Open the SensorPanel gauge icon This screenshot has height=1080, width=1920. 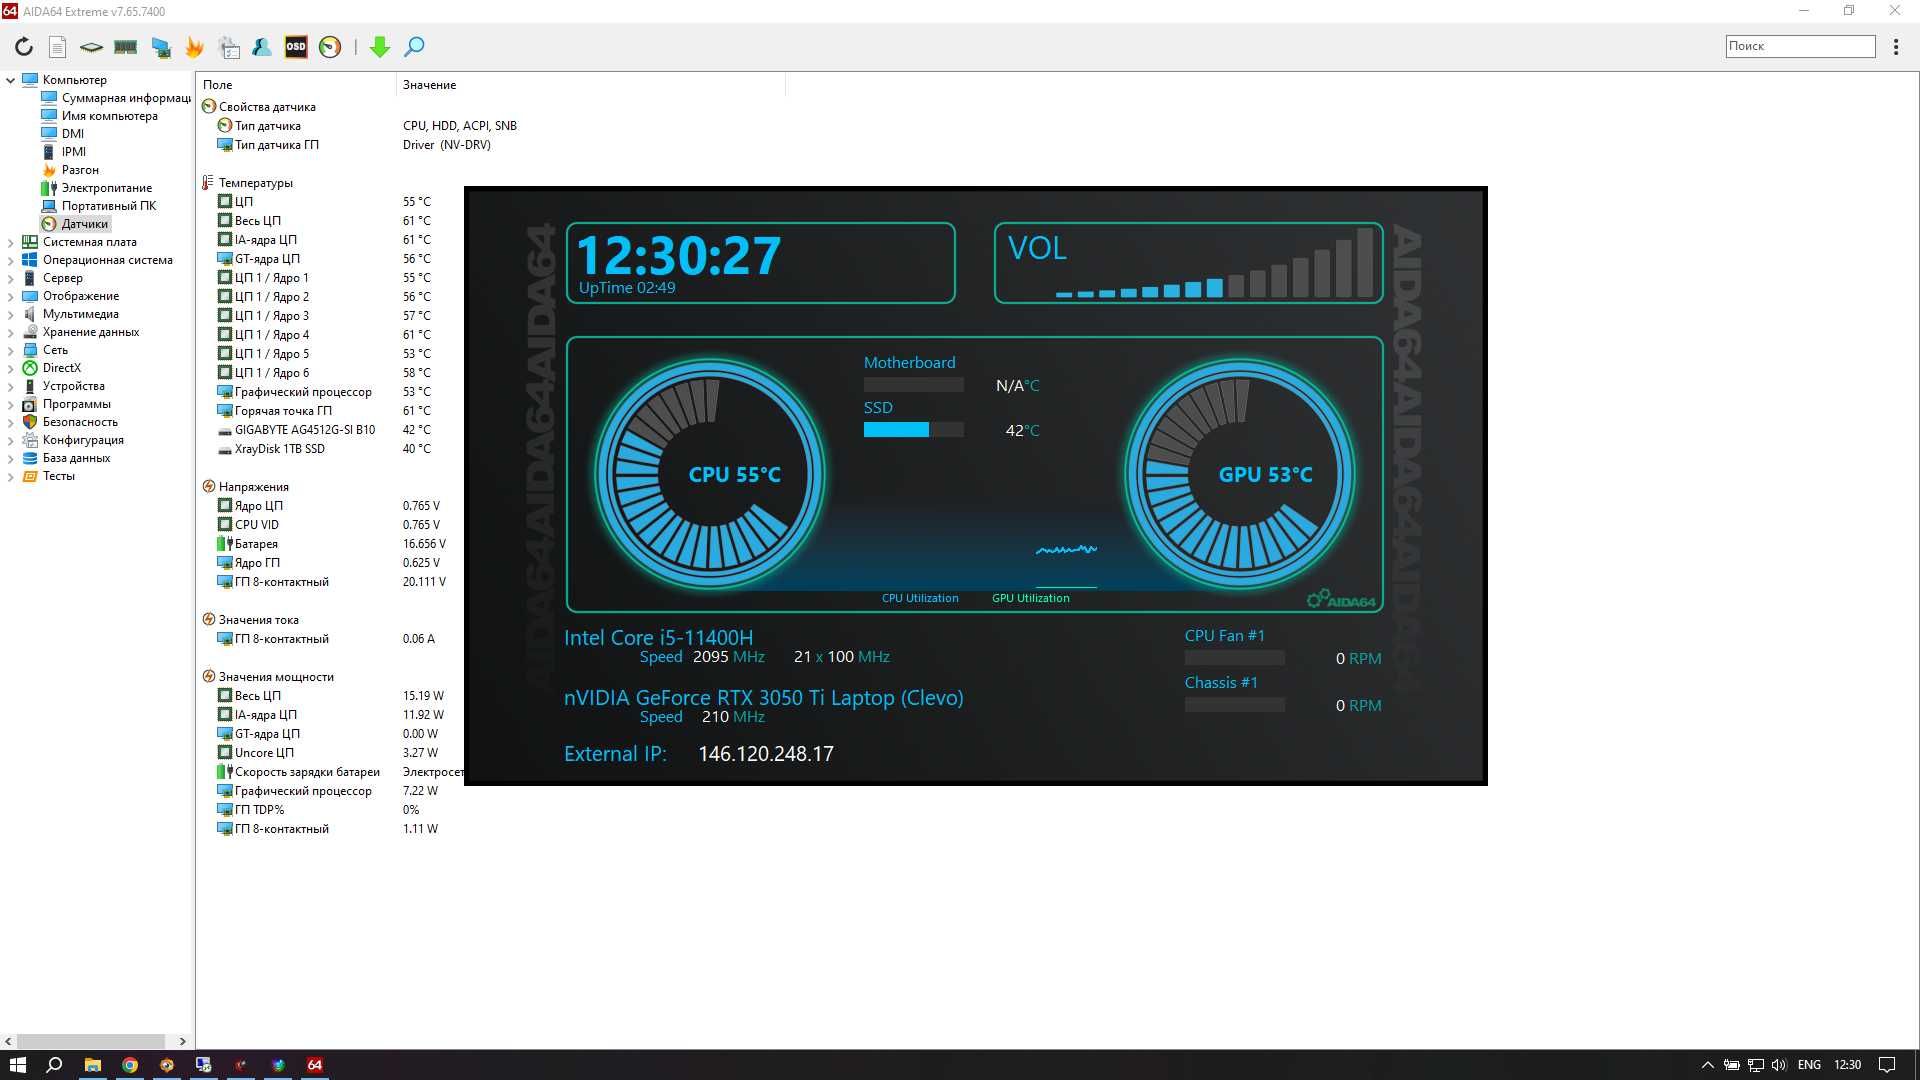(x=330, y=46)
